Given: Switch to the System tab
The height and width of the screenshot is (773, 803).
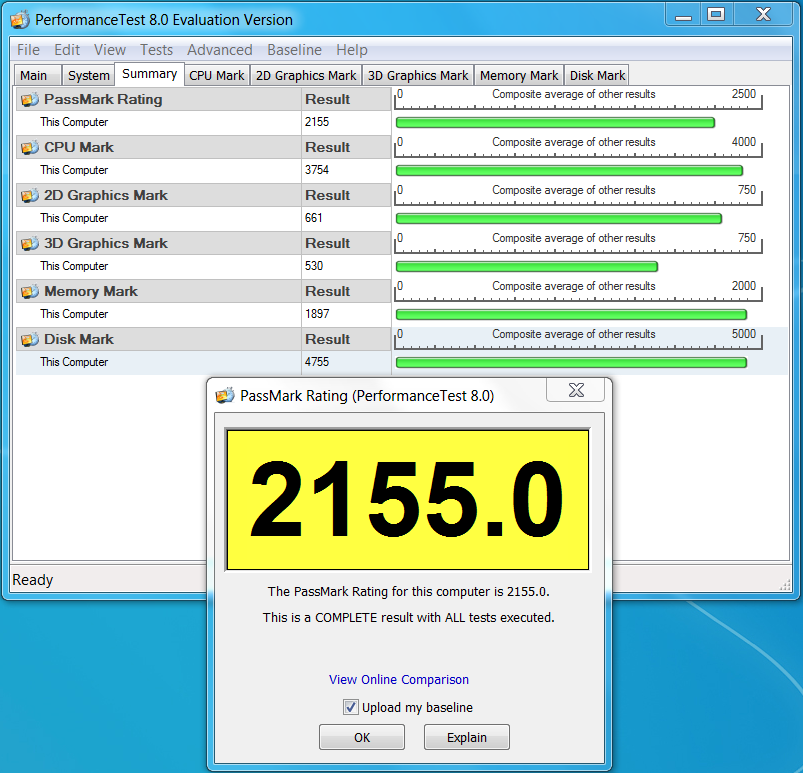Looking at the screenshot, I should coord(89,75).
